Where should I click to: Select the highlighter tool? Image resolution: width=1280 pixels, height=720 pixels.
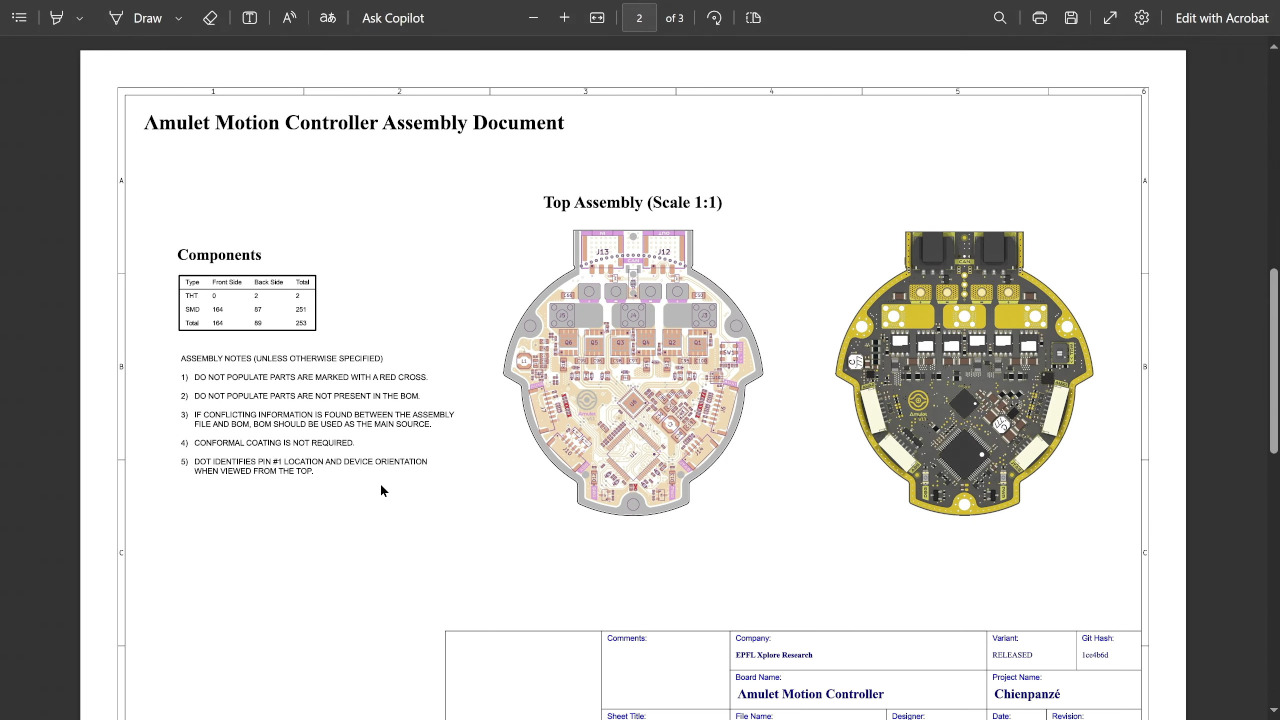[57, 17]
